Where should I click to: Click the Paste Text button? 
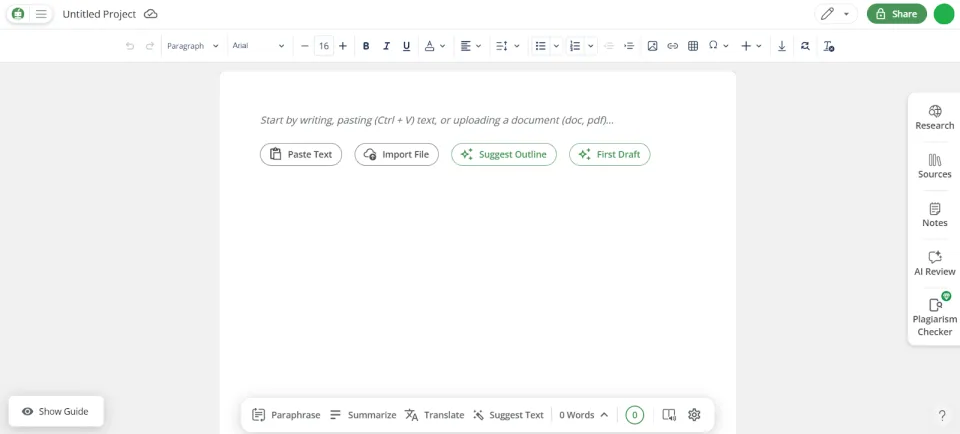[x=301, y=154]
